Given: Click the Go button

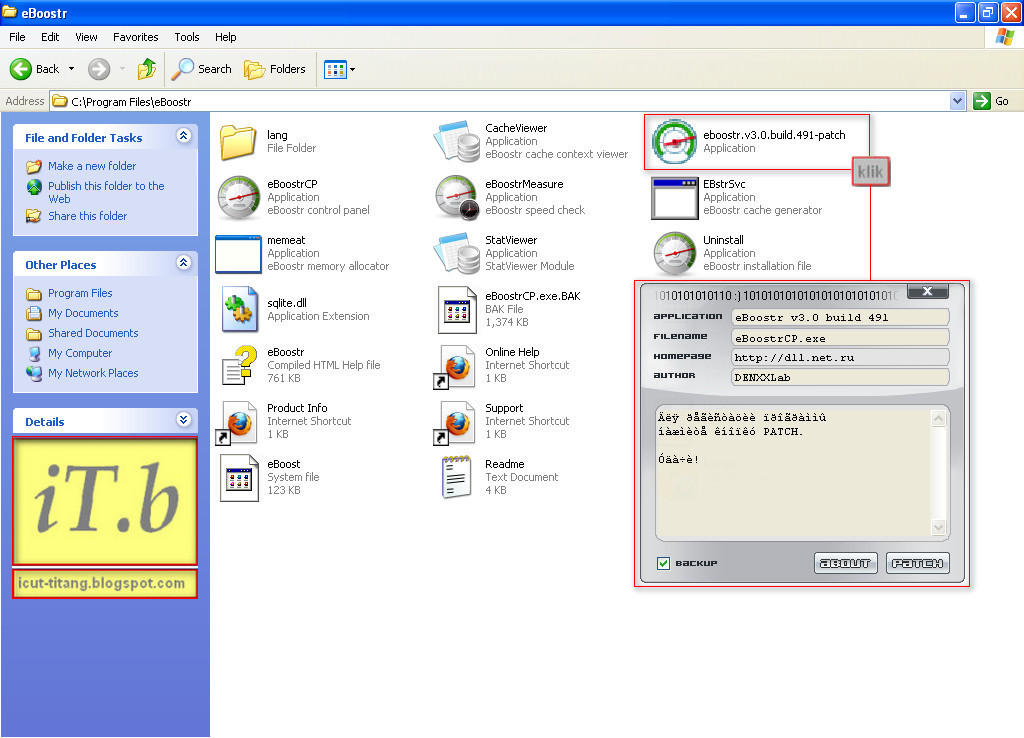Looking at the screenshot, I should click(991, 101).
